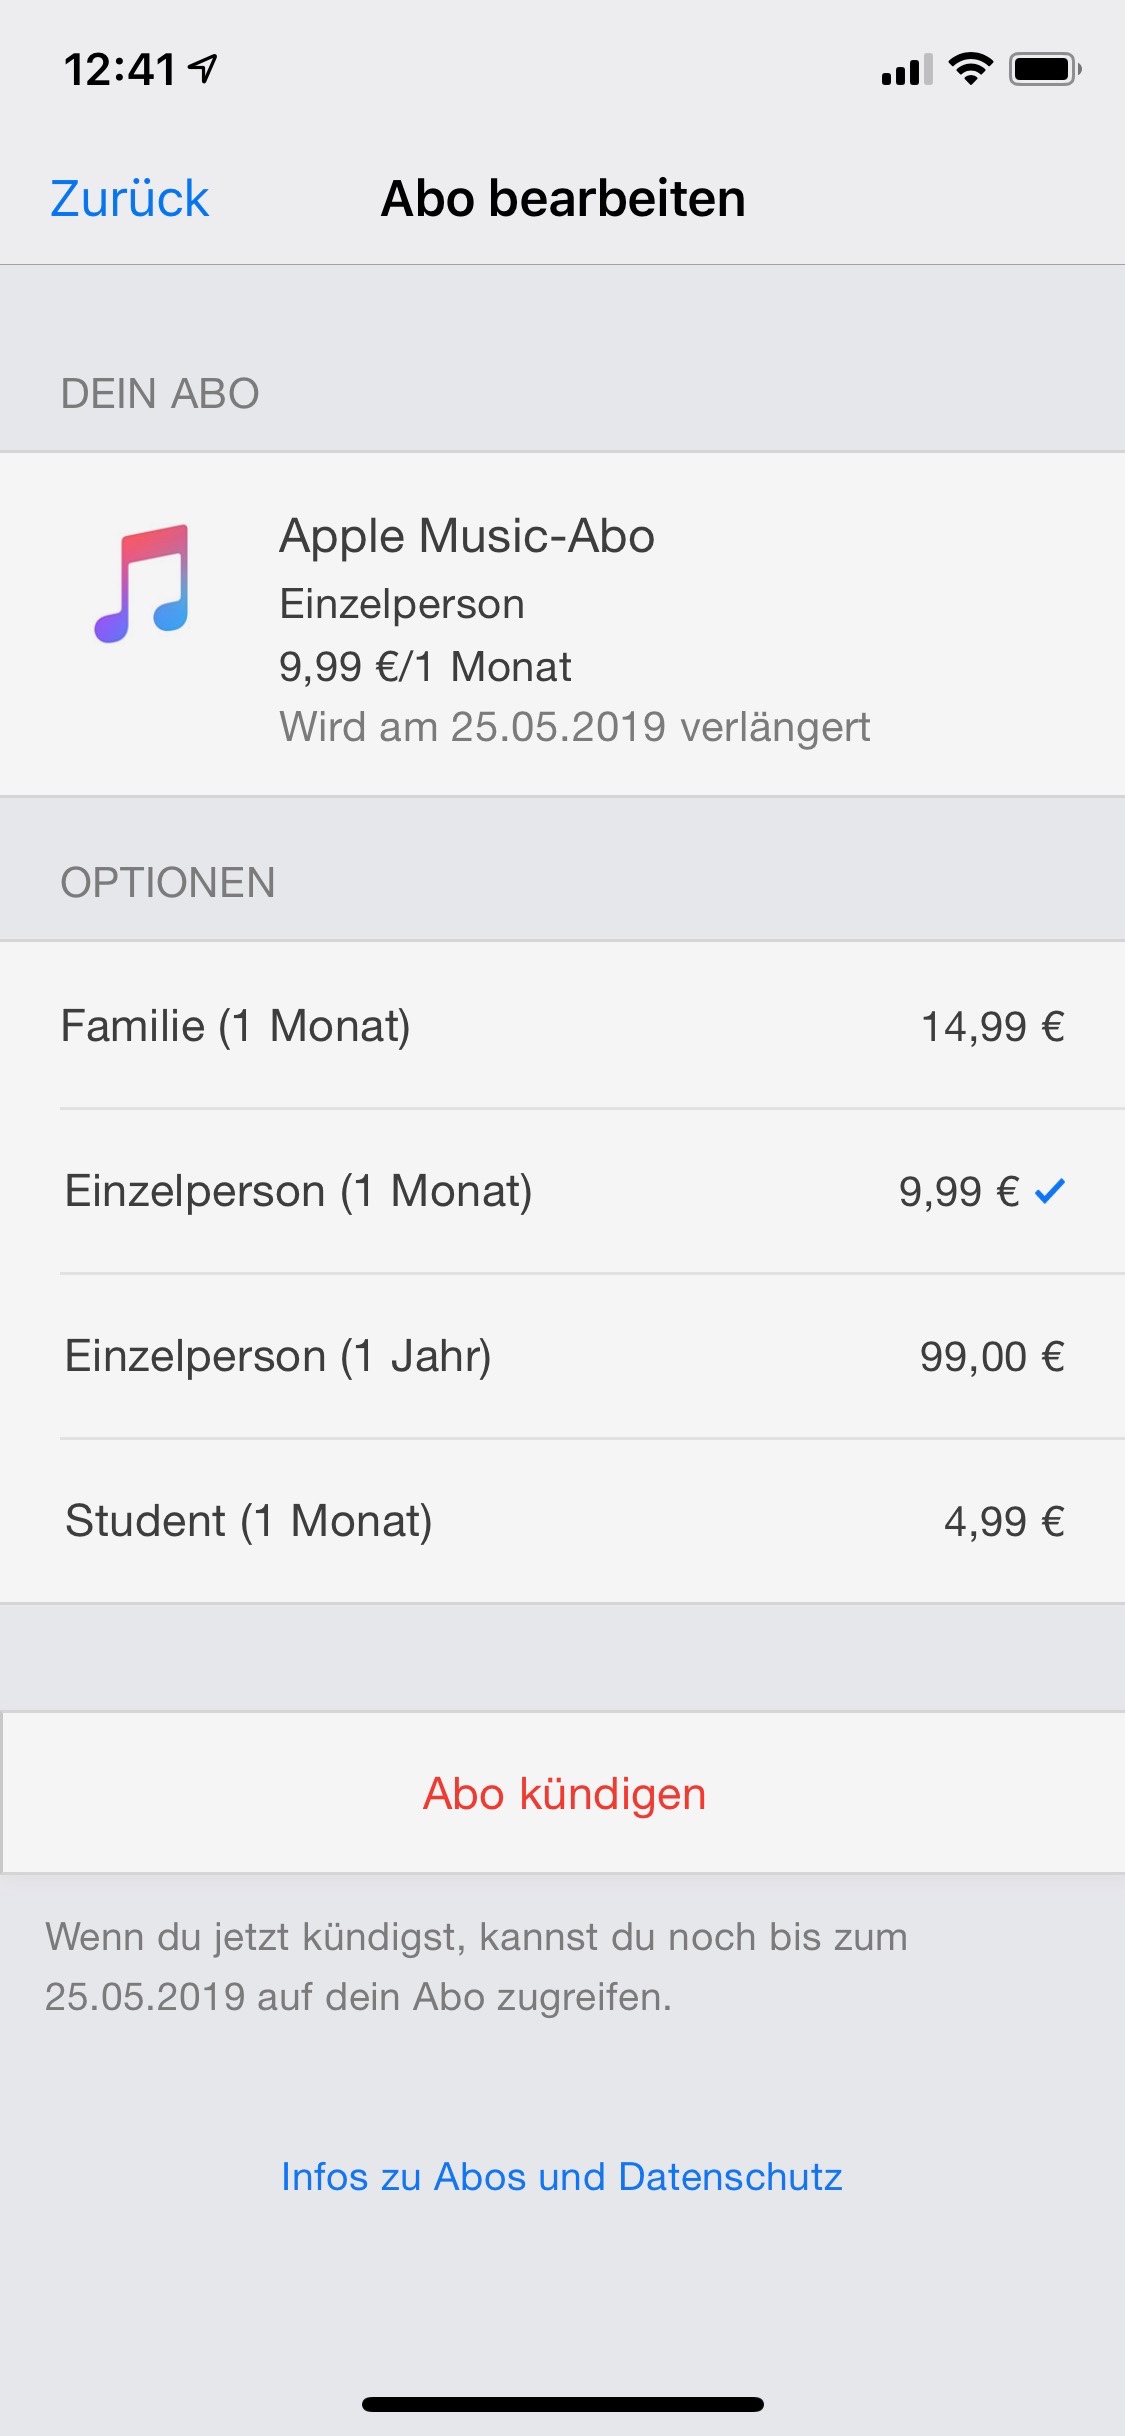Tap the home indicator bar

click(x=562, y=2404)
